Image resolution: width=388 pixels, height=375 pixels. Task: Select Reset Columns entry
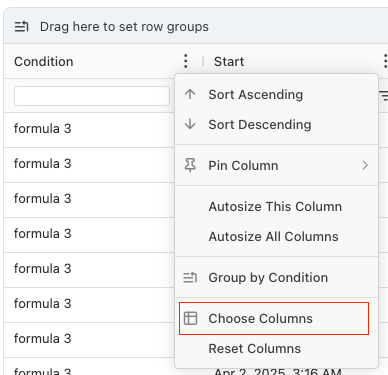[x=277, y=348]
